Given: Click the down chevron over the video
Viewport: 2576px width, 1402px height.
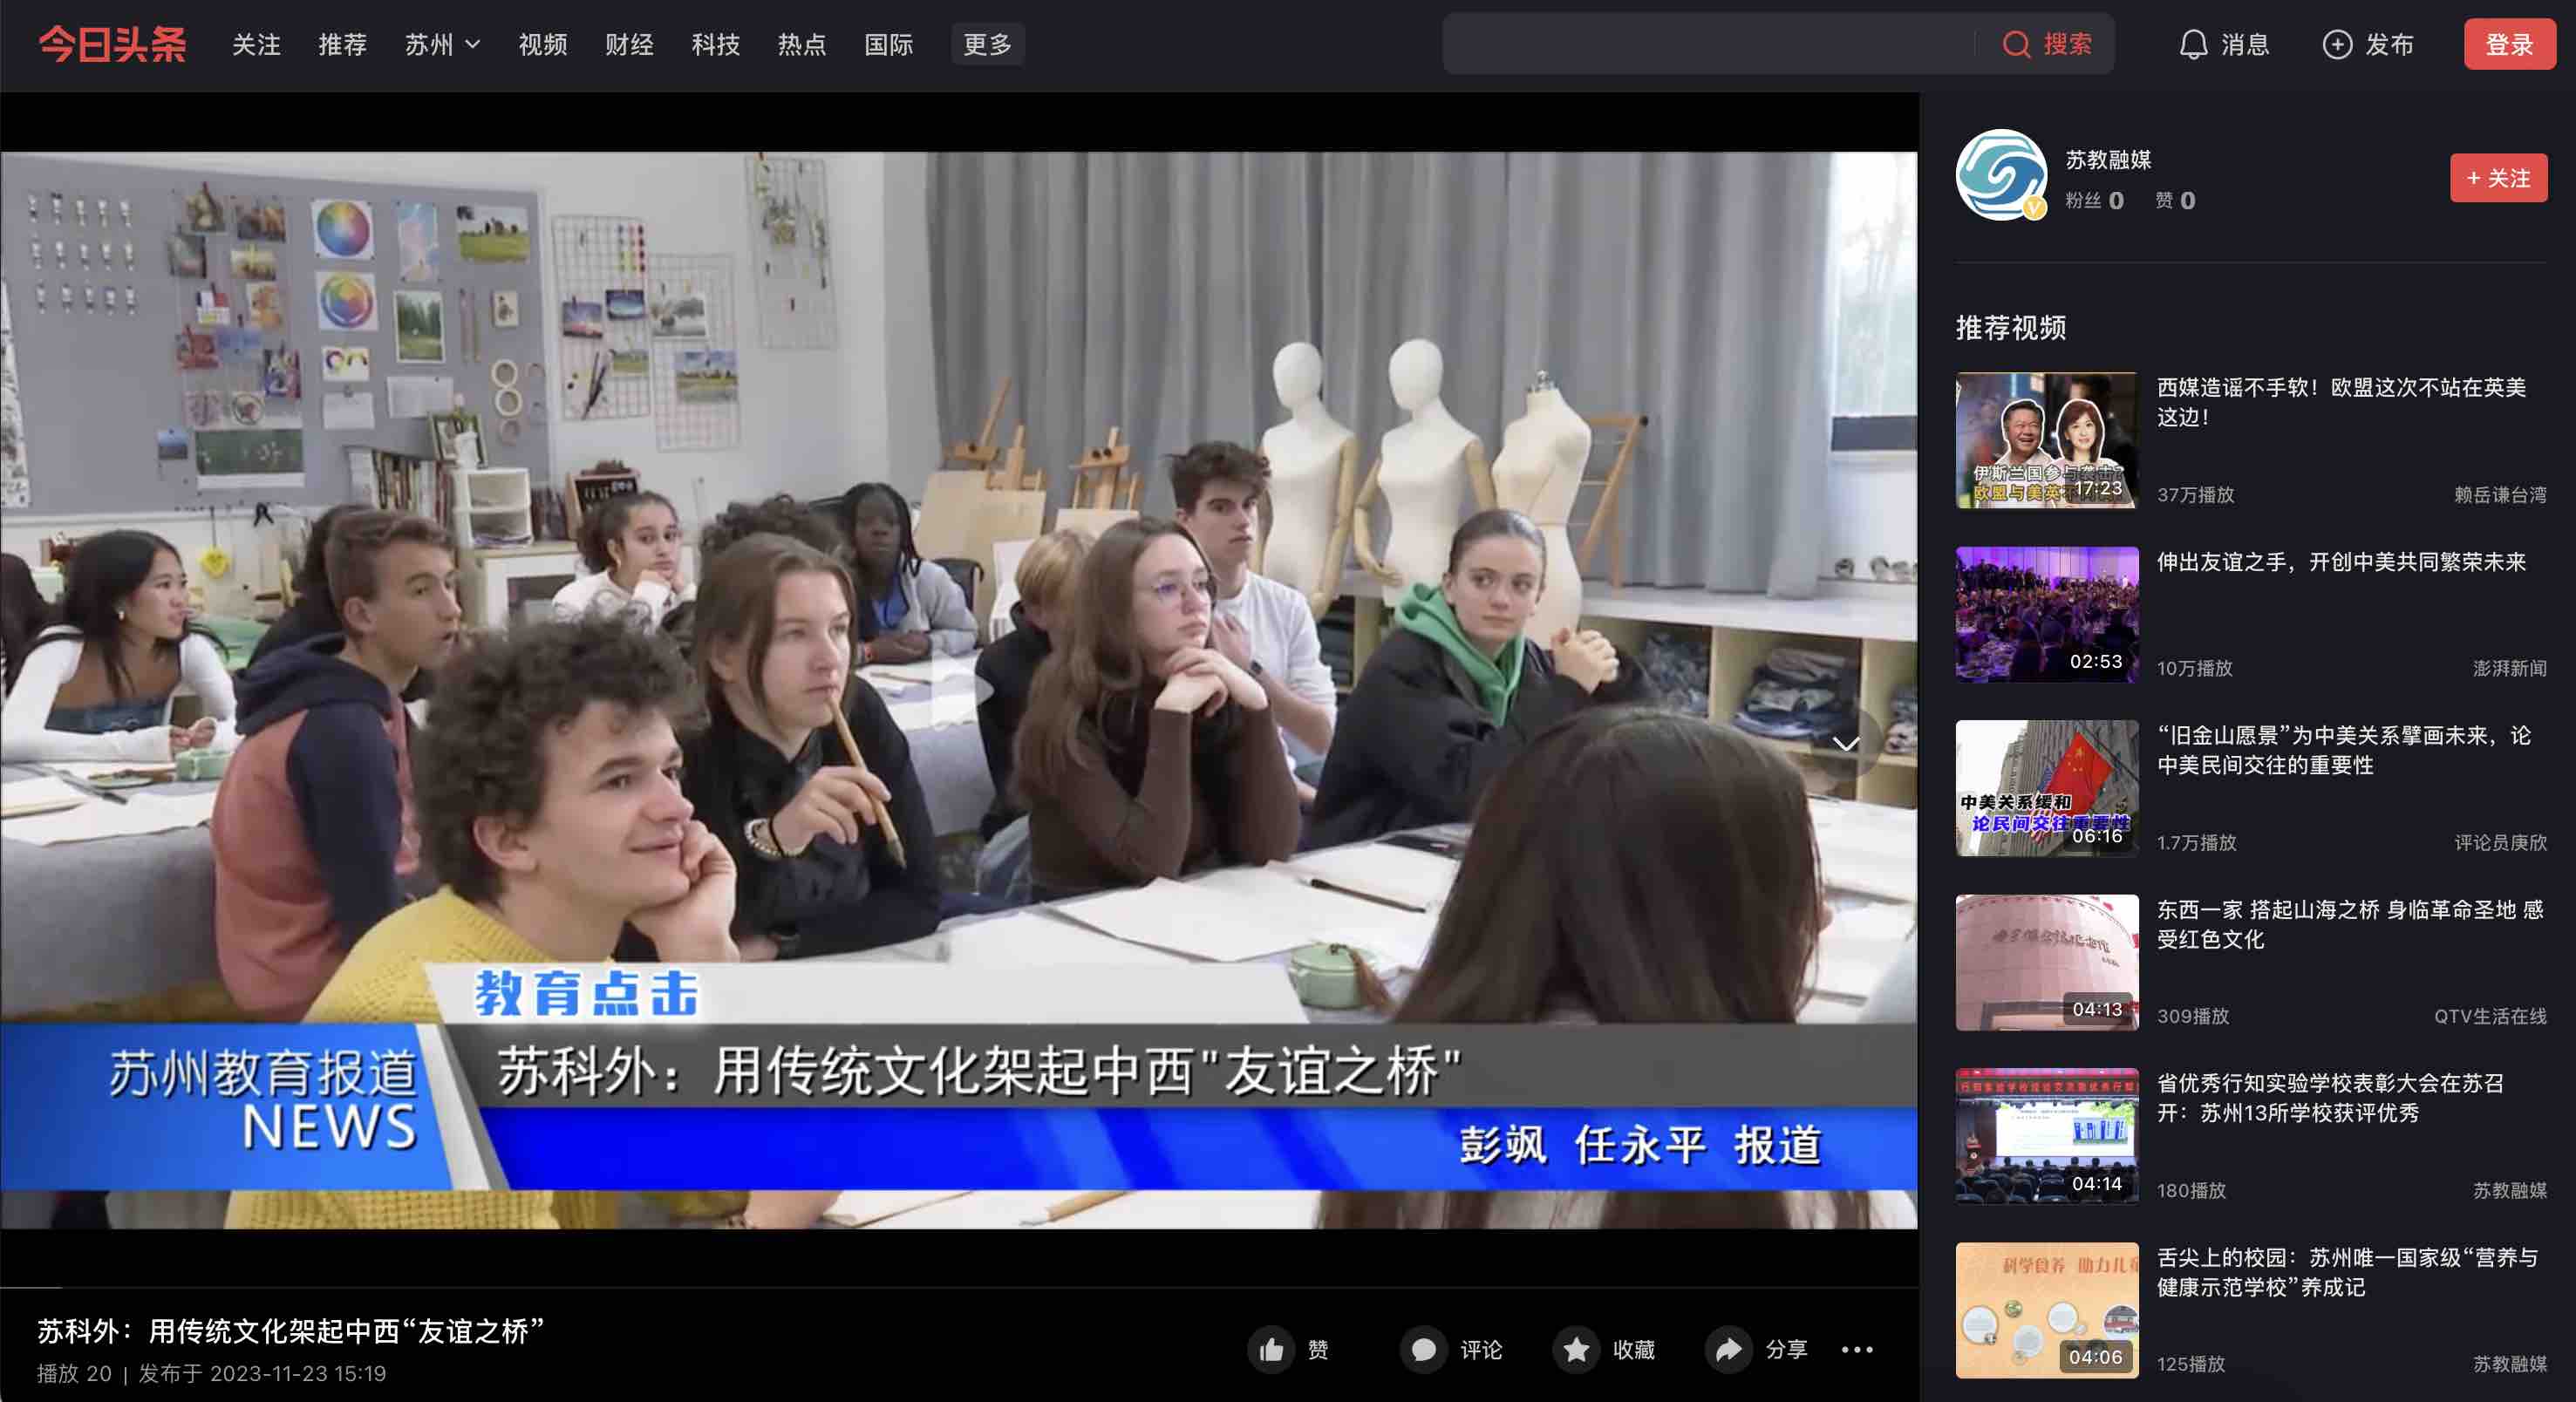Looking at the screenshot, I should click(x=1846, y=743).
